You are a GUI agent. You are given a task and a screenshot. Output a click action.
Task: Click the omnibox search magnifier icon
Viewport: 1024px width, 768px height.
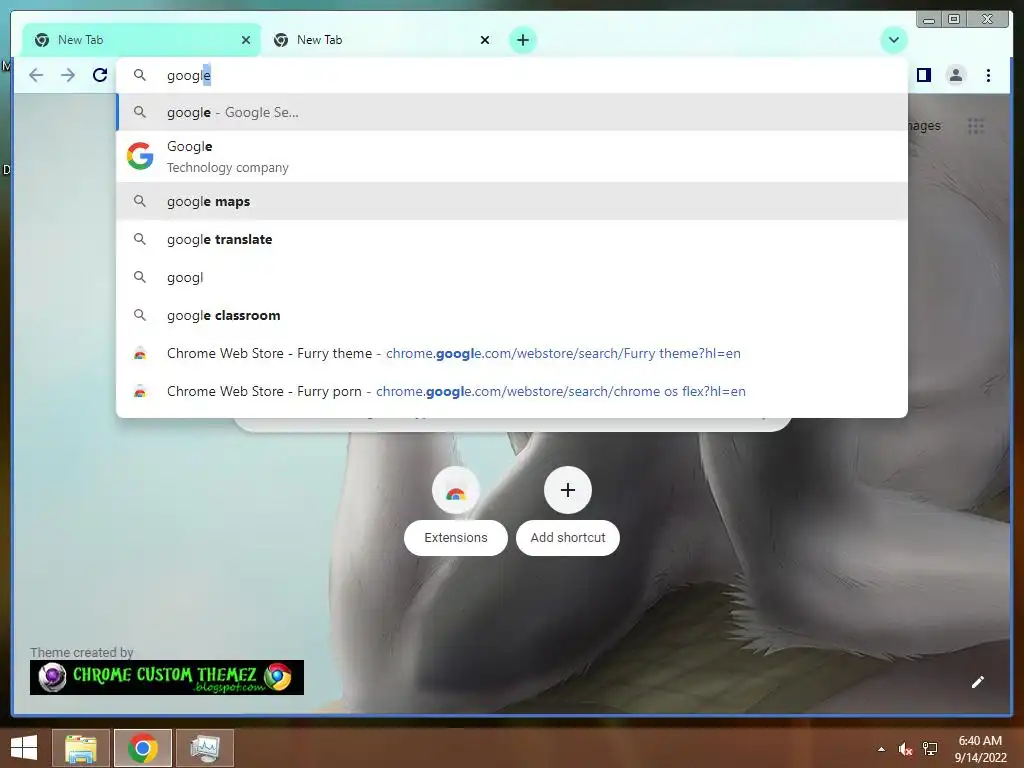tap(140, 75)
